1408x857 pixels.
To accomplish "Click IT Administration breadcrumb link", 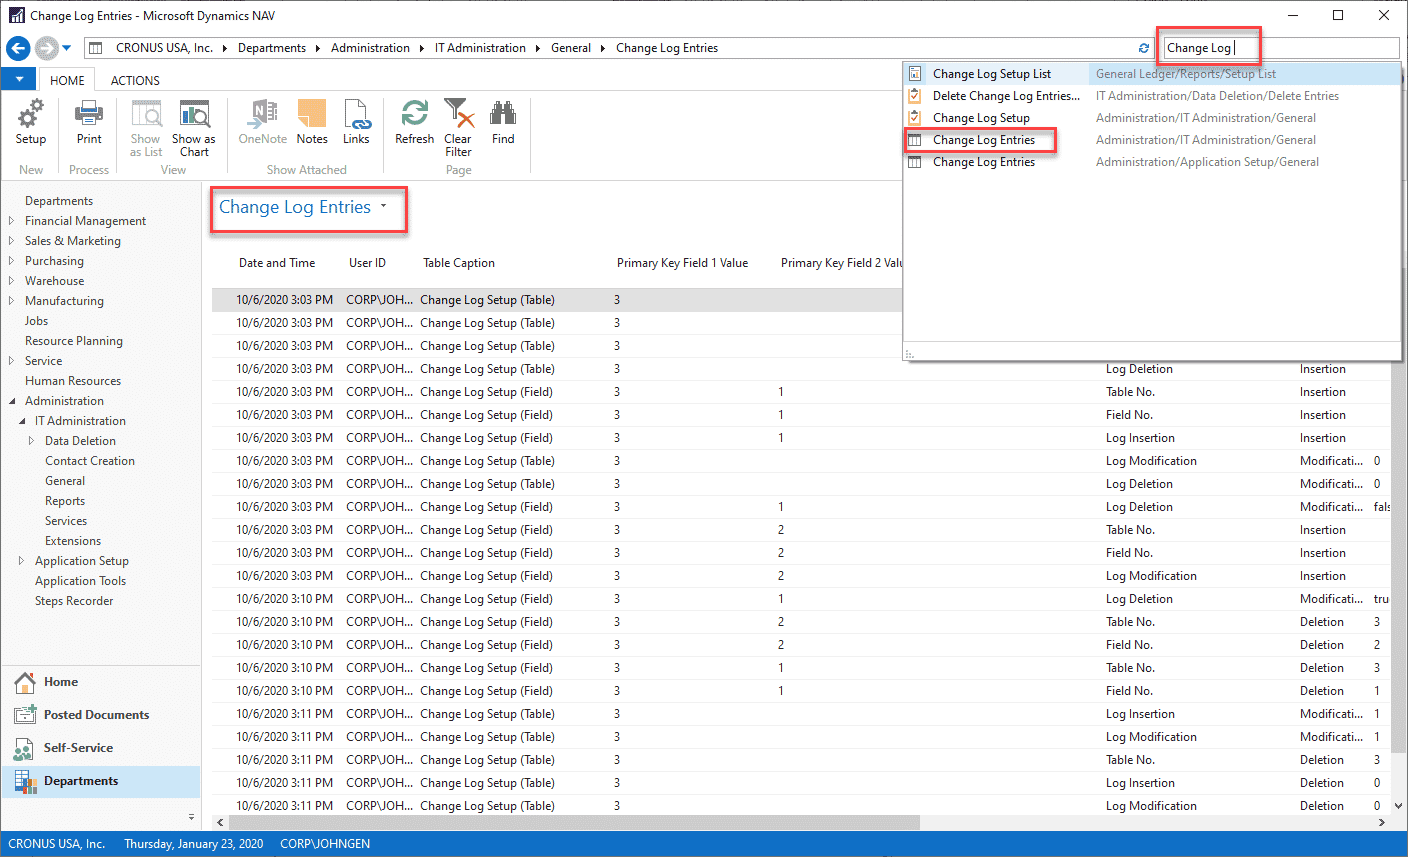I will (x=480, y=48).
